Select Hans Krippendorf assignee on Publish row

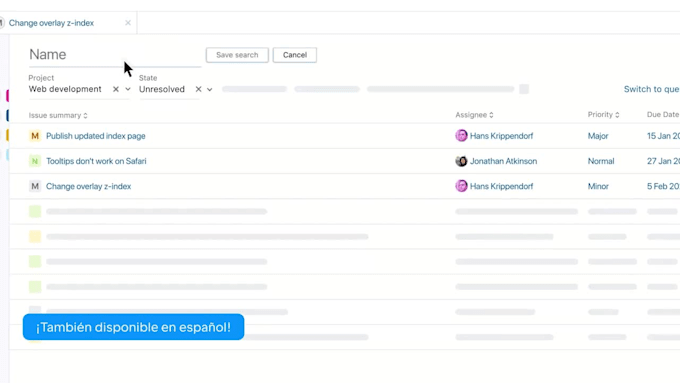[x=501, y=136]
